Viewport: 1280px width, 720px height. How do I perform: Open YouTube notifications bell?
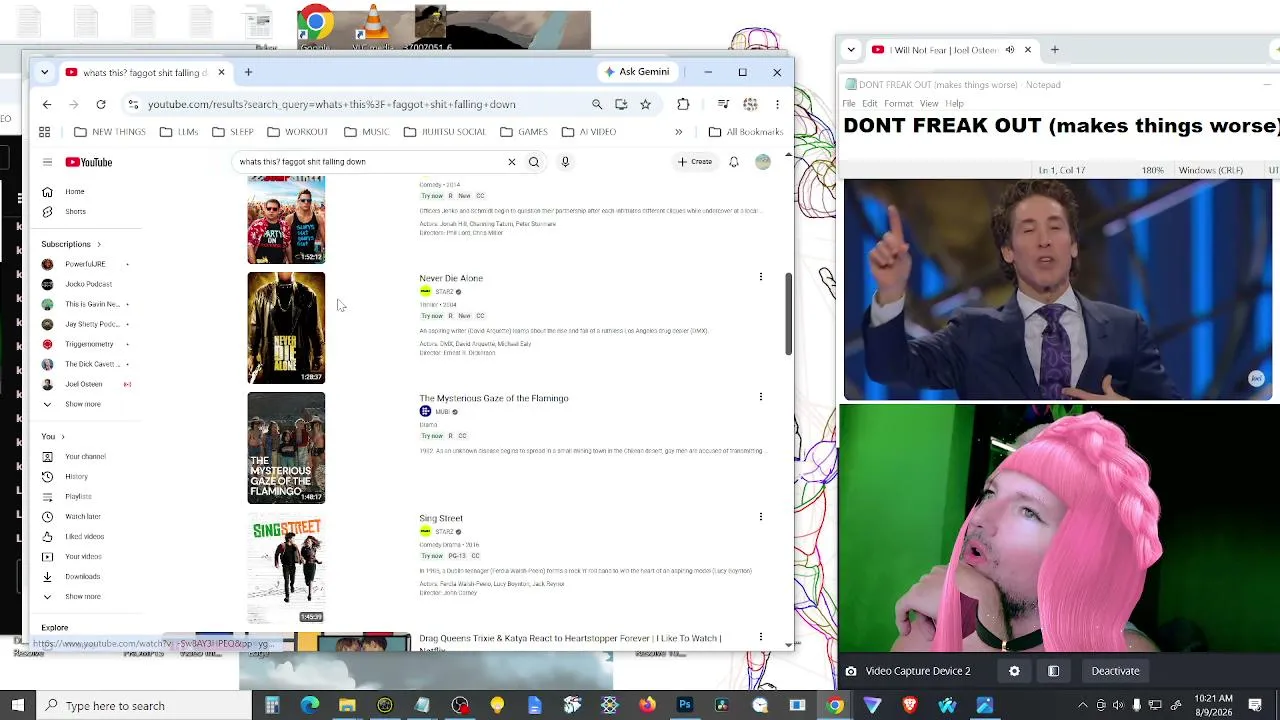(733, 162)
